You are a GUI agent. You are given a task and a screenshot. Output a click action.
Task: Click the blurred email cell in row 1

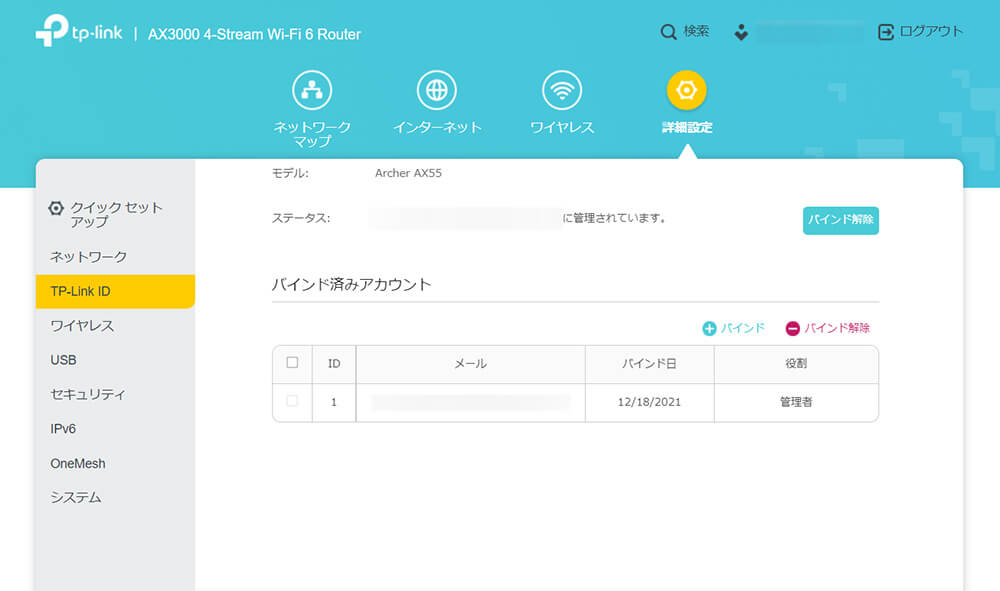(x=470, y=402)
